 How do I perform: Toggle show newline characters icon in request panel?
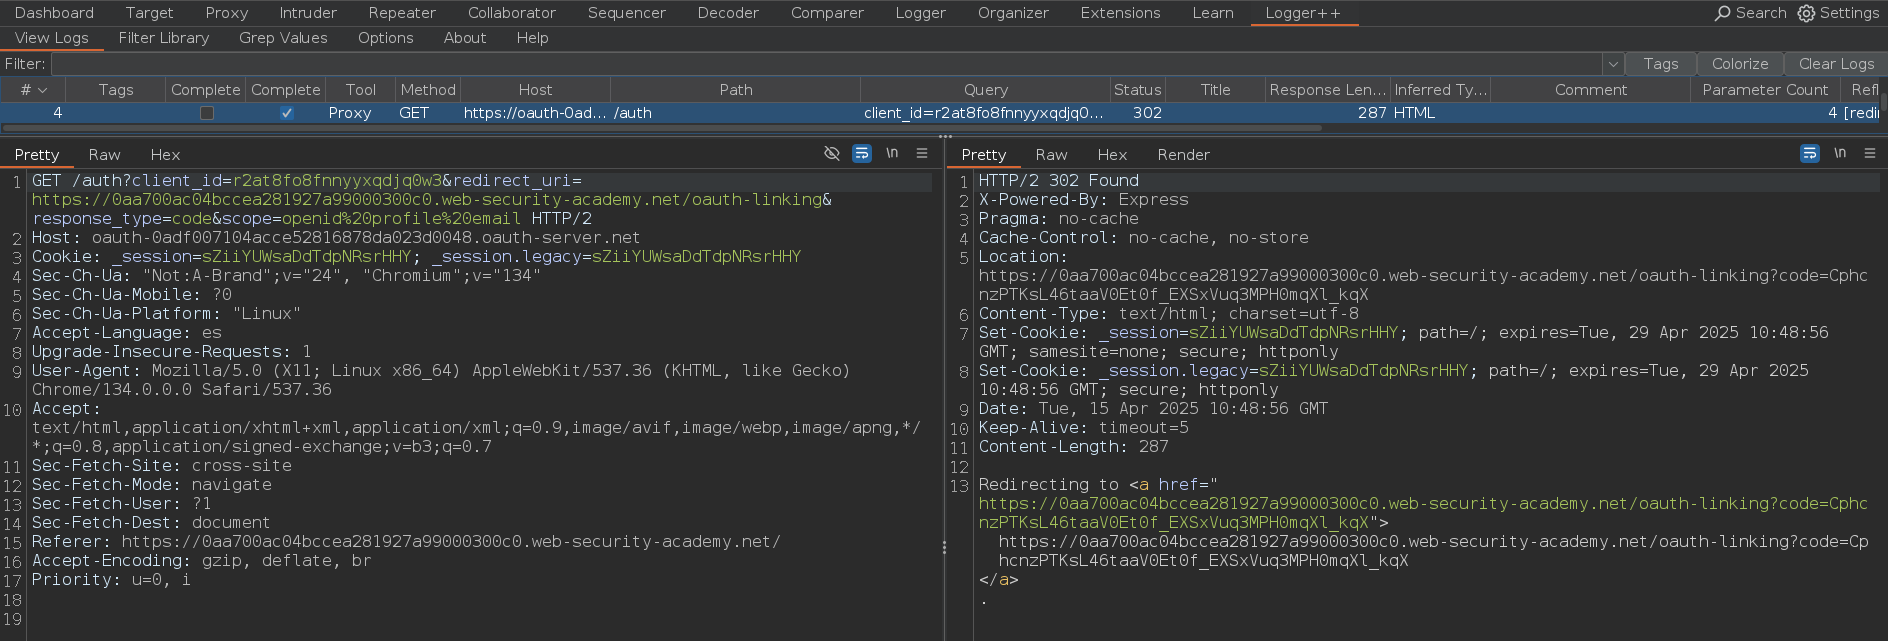point(892,153)
